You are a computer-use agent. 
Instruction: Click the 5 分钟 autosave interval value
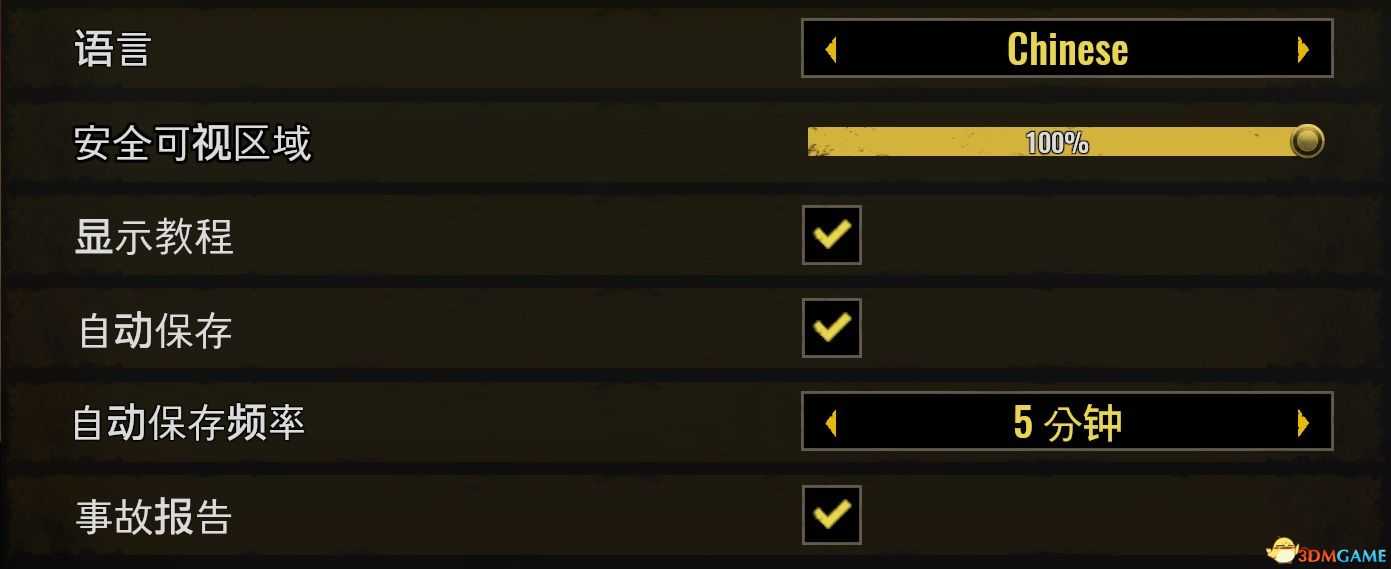(1067, 423)
